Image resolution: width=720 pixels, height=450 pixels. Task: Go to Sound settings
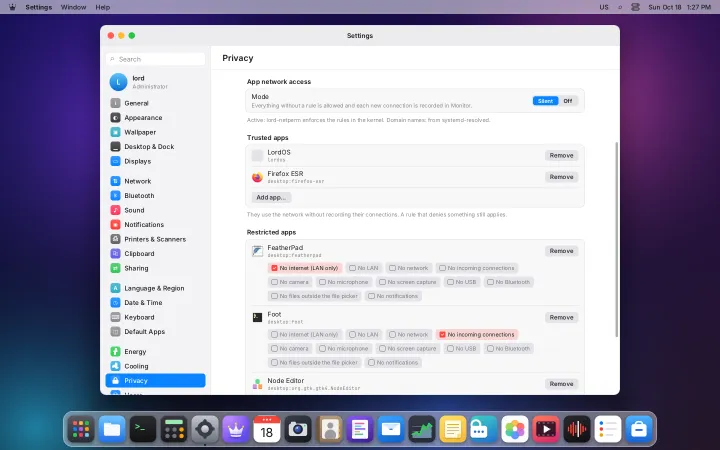click(x=155, y=210)
